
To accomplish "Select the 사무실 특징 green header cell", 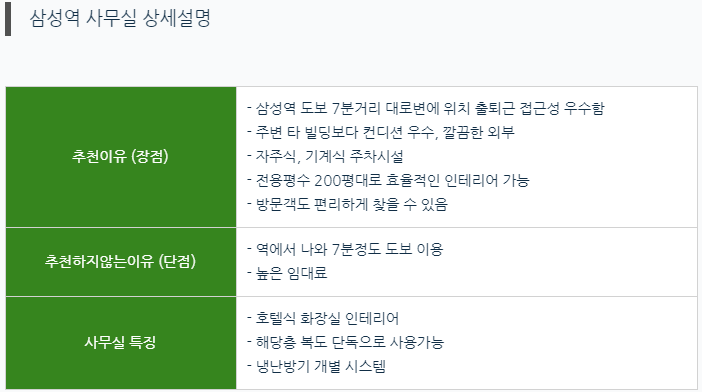I will pos(121,343).
